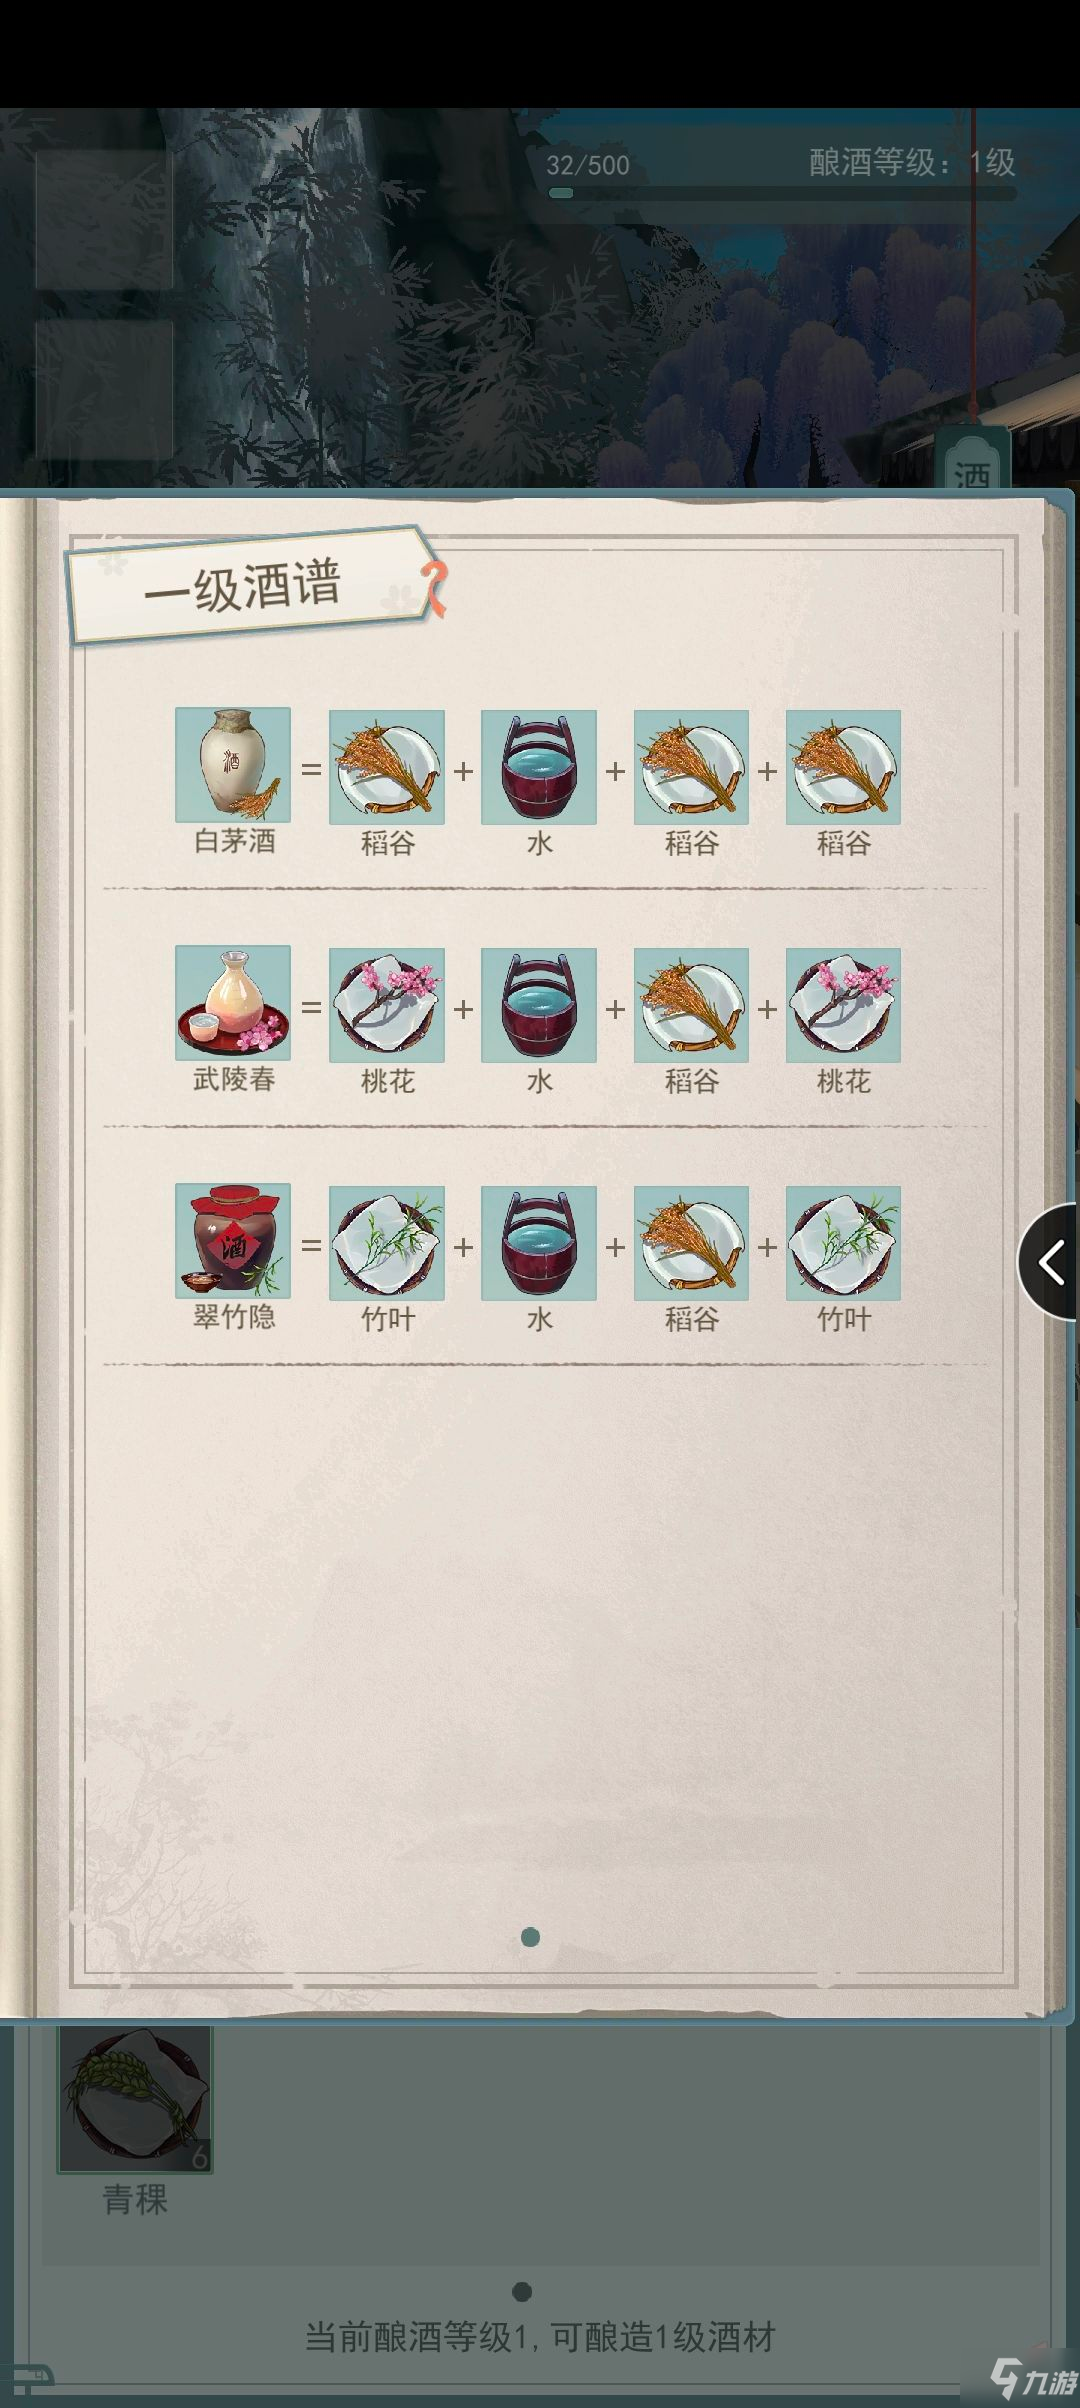Select first 竹叶 ingredient in 翠竹隐 recipe
Viewport: 1080px width, 2408px height.
click(387, 1243)
